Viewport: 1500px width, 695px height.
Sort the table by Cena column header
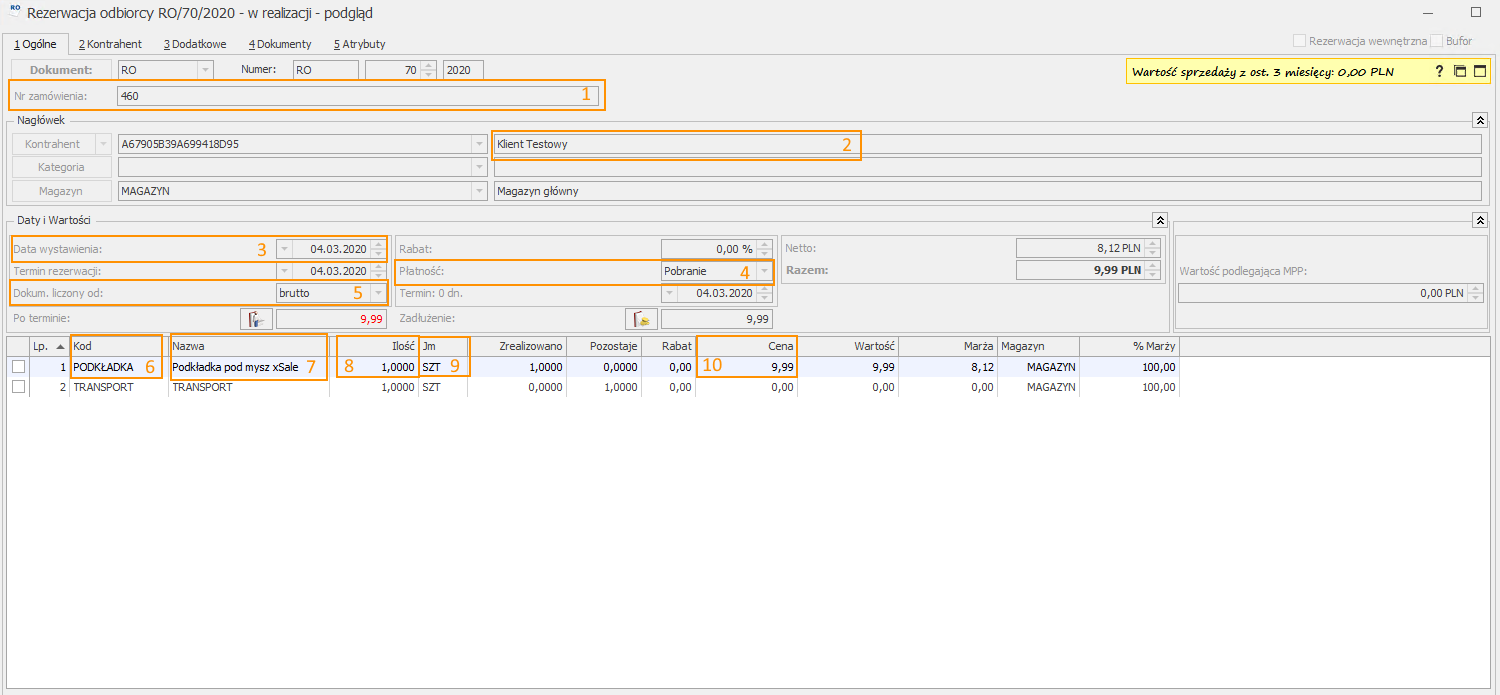pos(746,345)
